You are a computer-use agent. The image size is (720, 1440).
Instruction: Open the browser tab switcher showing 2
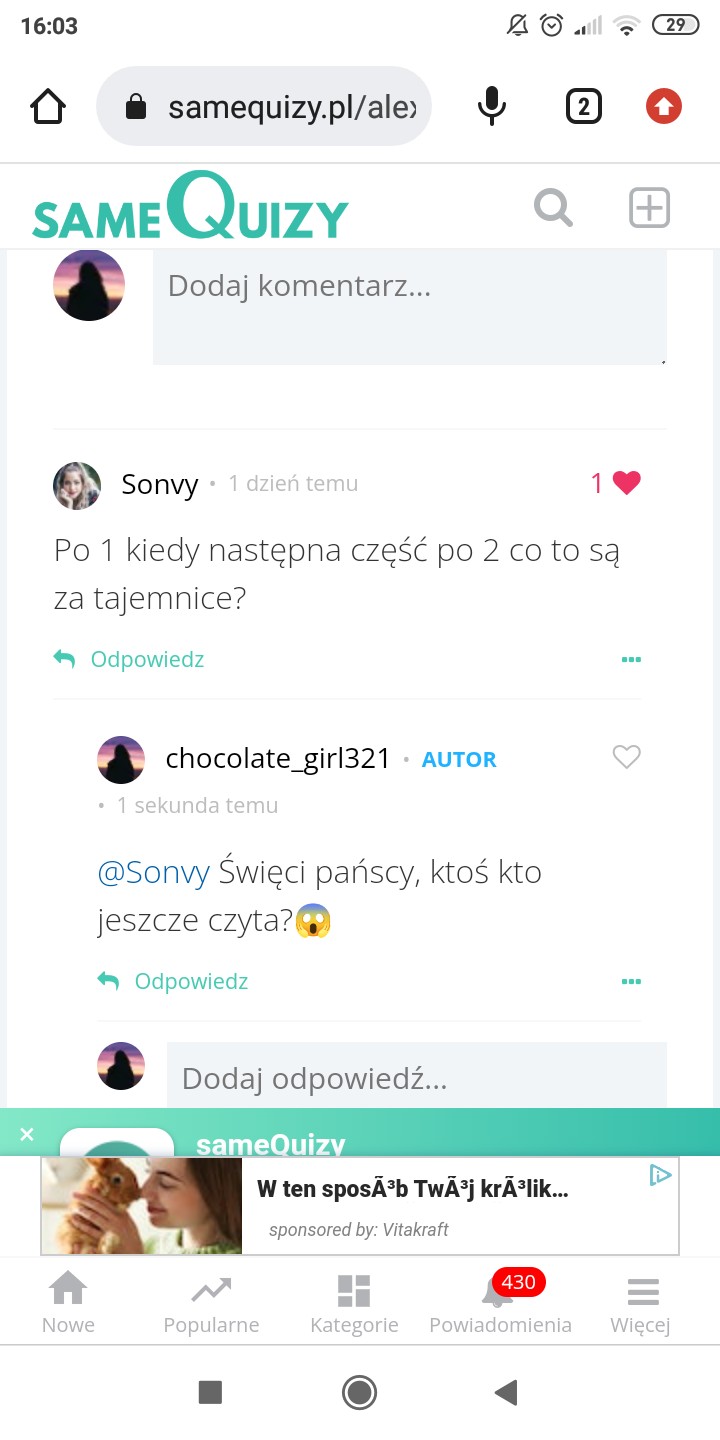584,106
